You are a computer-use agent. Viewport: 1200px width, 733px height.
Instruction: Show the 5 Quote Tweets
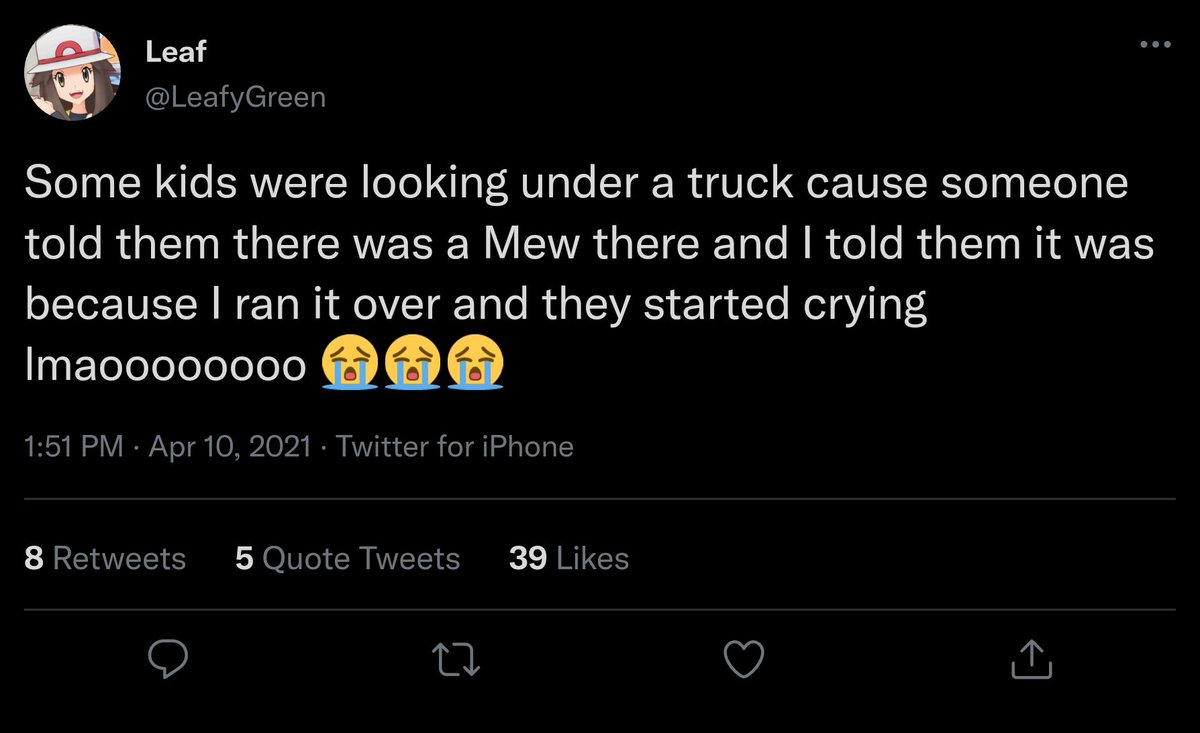point(347,558)
